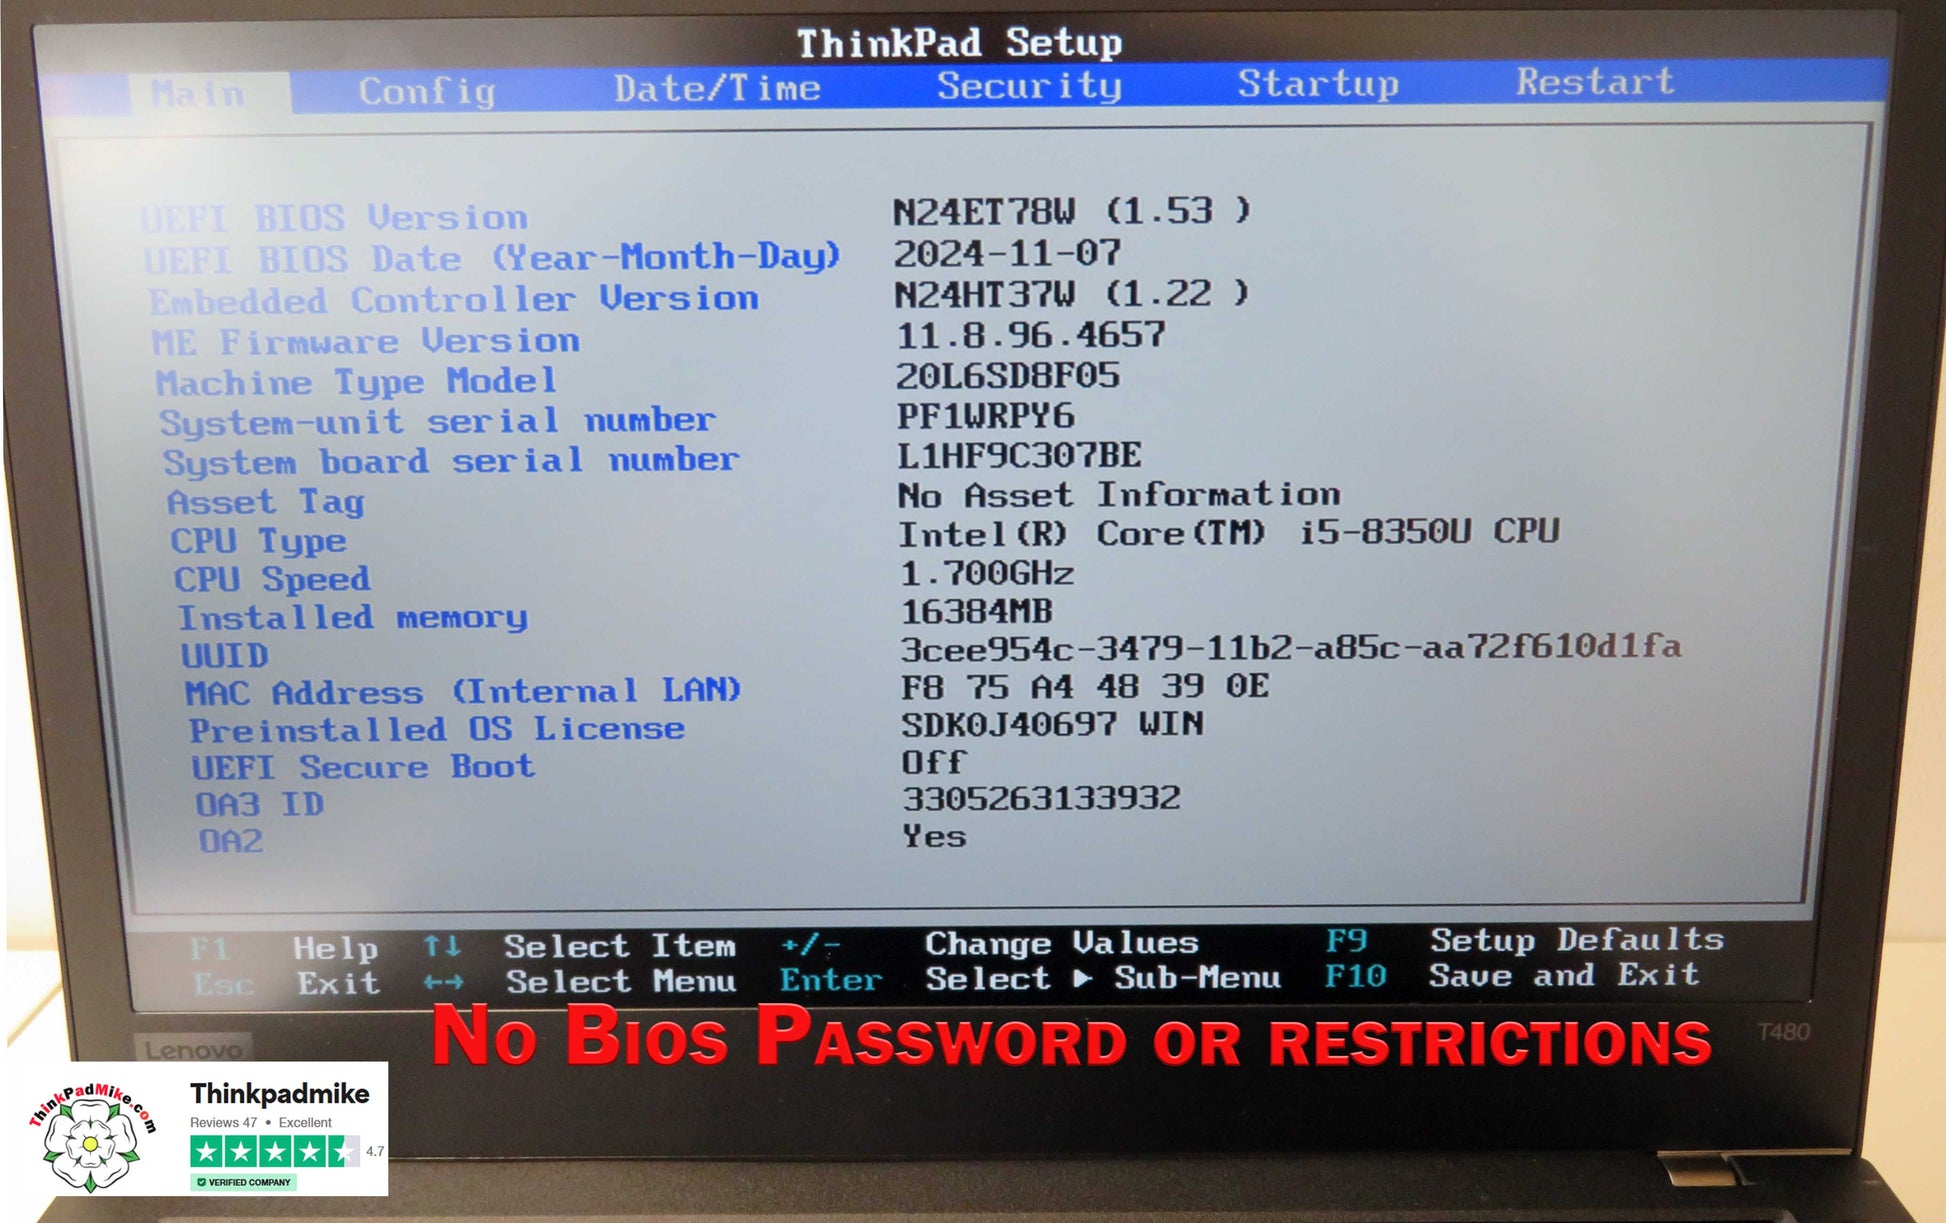Select the OA3 ID label
Viewport: 1946px width, 1223px height.
click(x=260, y=805)
